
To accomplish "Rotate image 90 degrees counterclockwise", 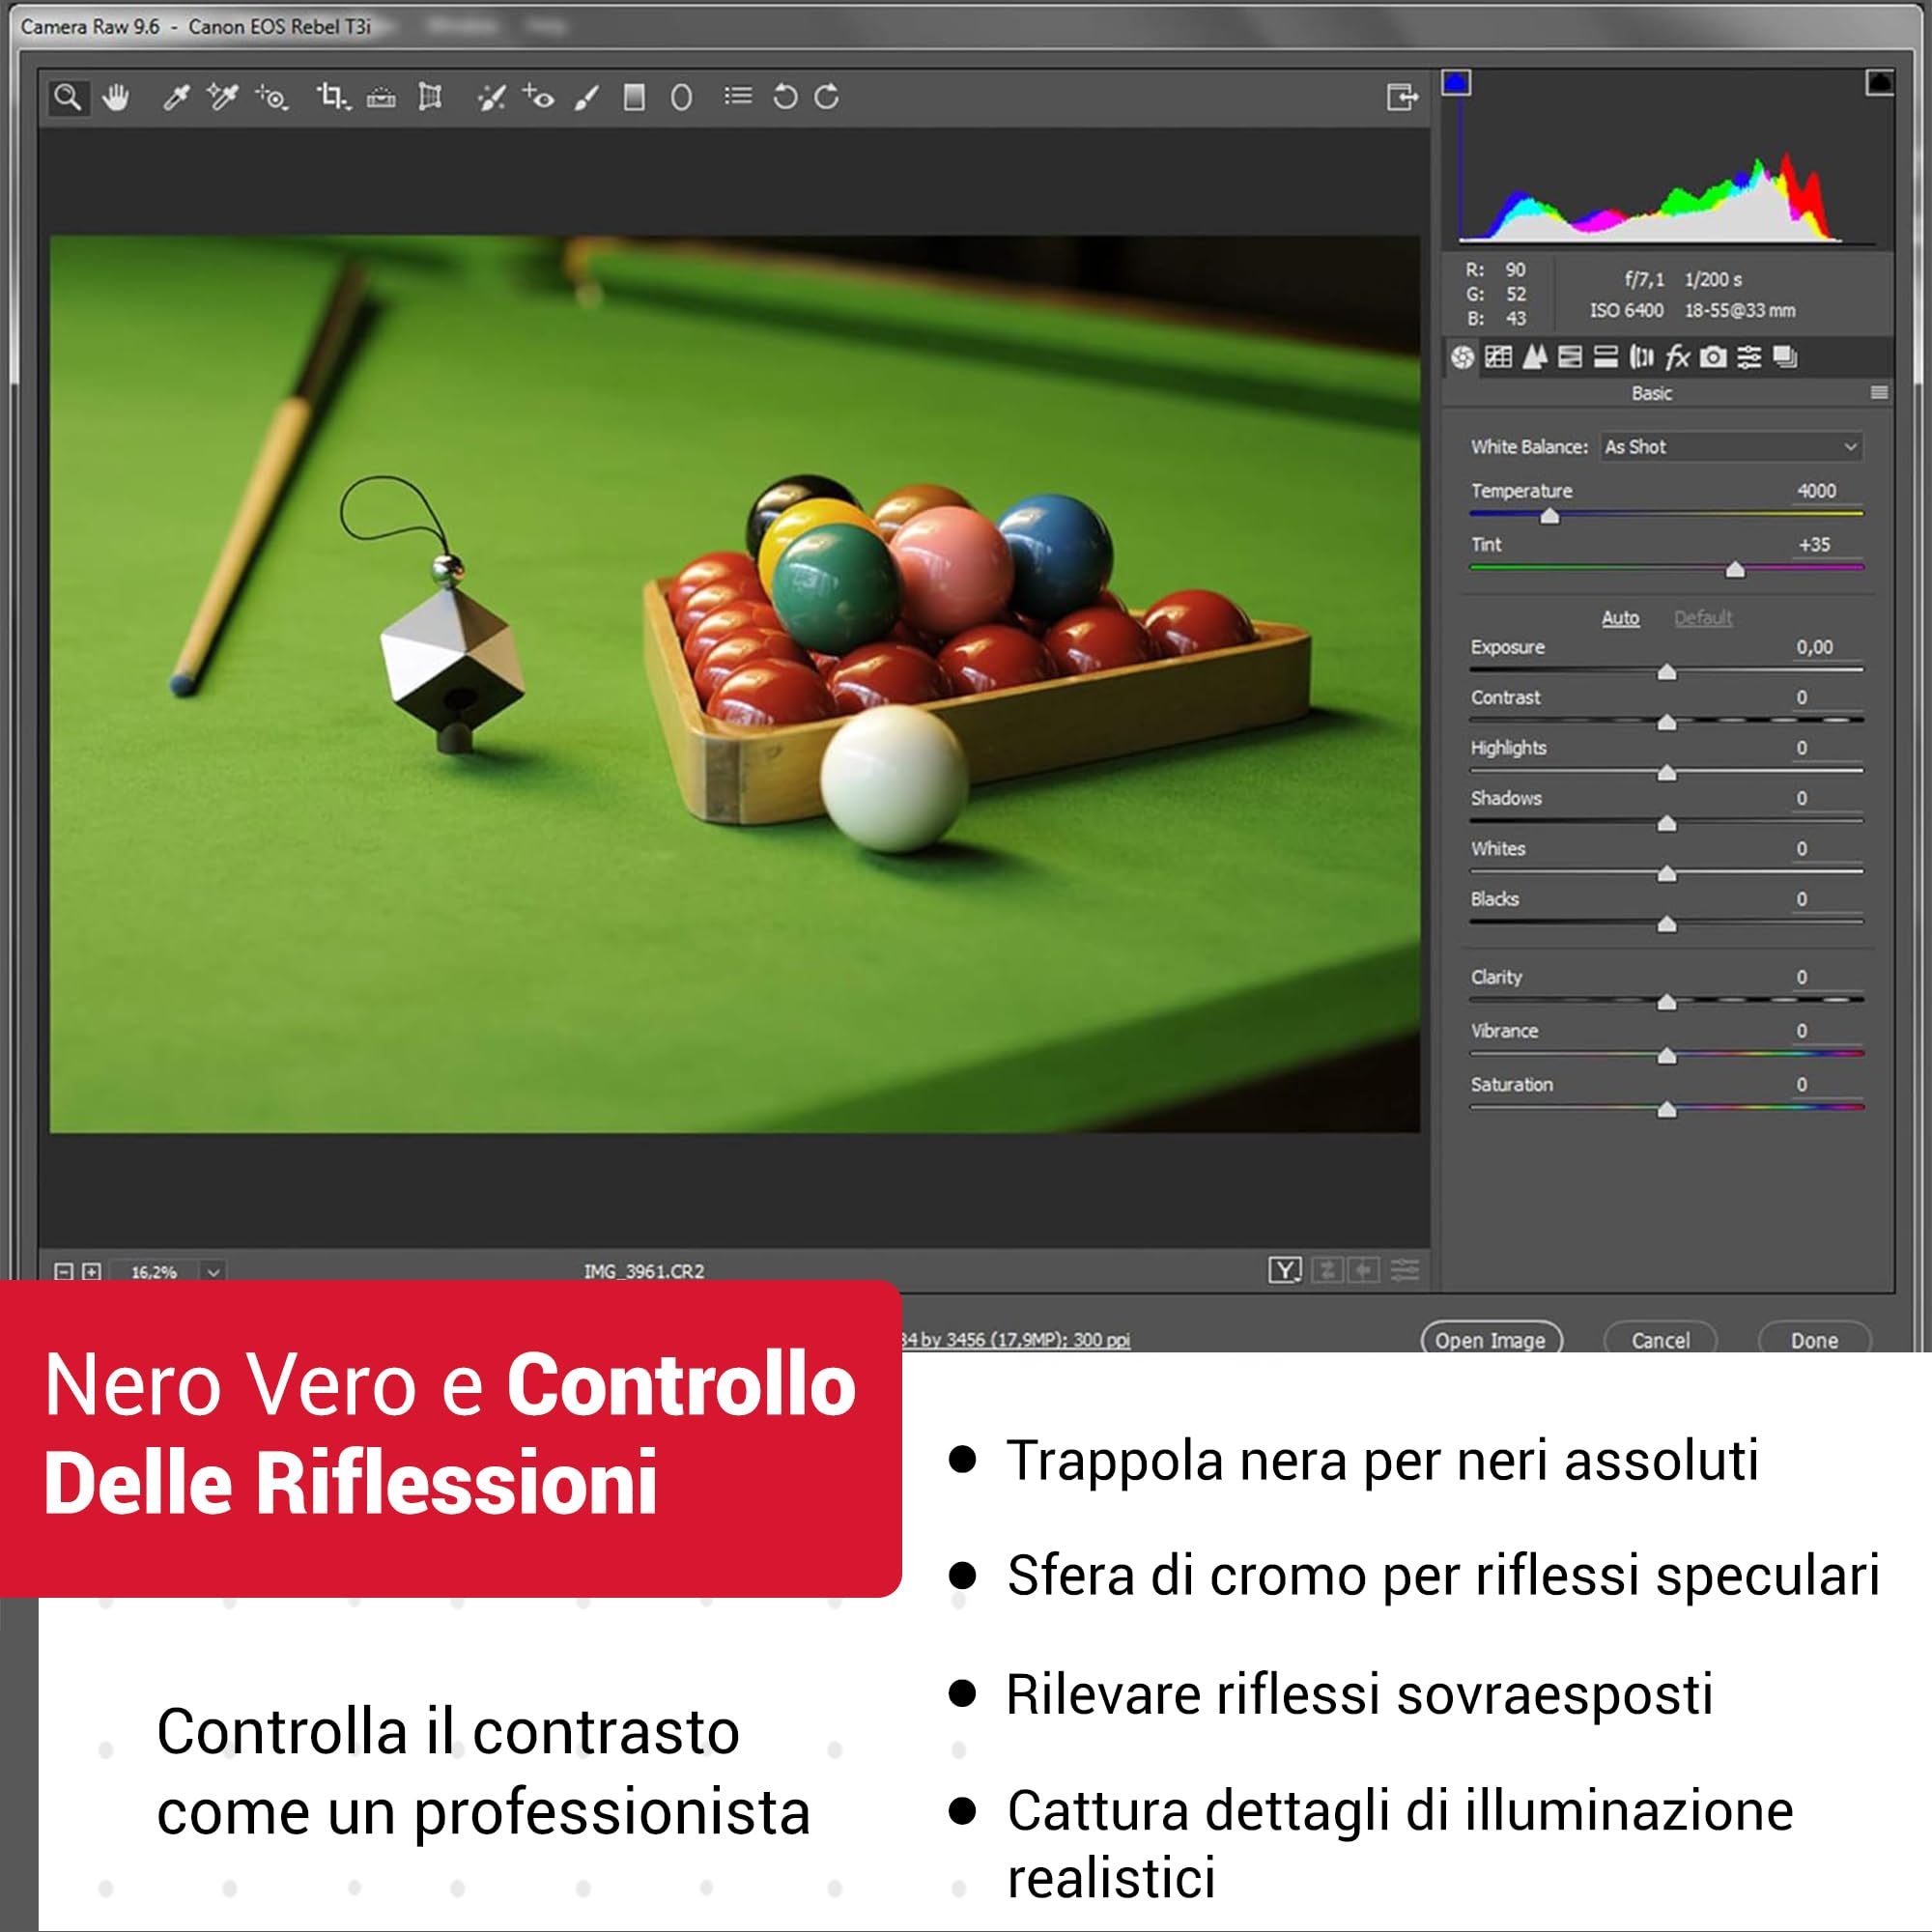I will (x=785, y=97).
